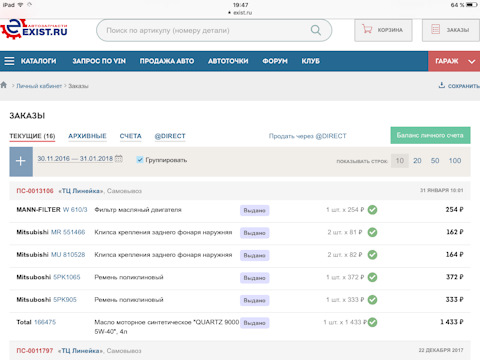The width and height of the screenshot is (480, 360).
Task: Tap the Wi-Fi status icon
Action: tap(21, 5)
